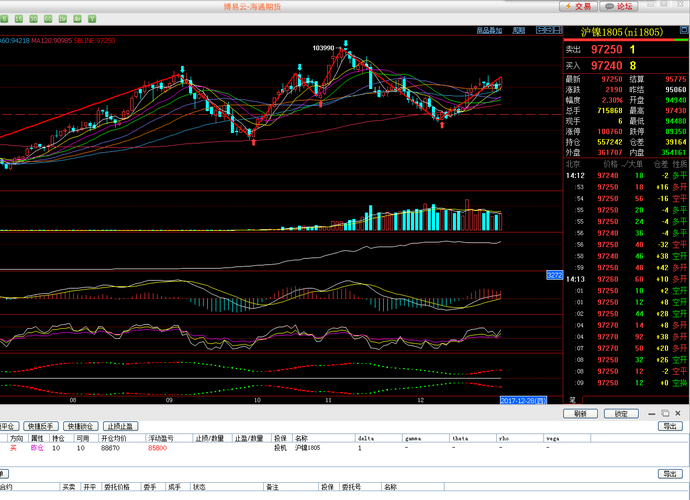The width and height of the screenshot is (690, 500).
Task: Select the 笔 tick tab below trades
Action: point(573,400)
